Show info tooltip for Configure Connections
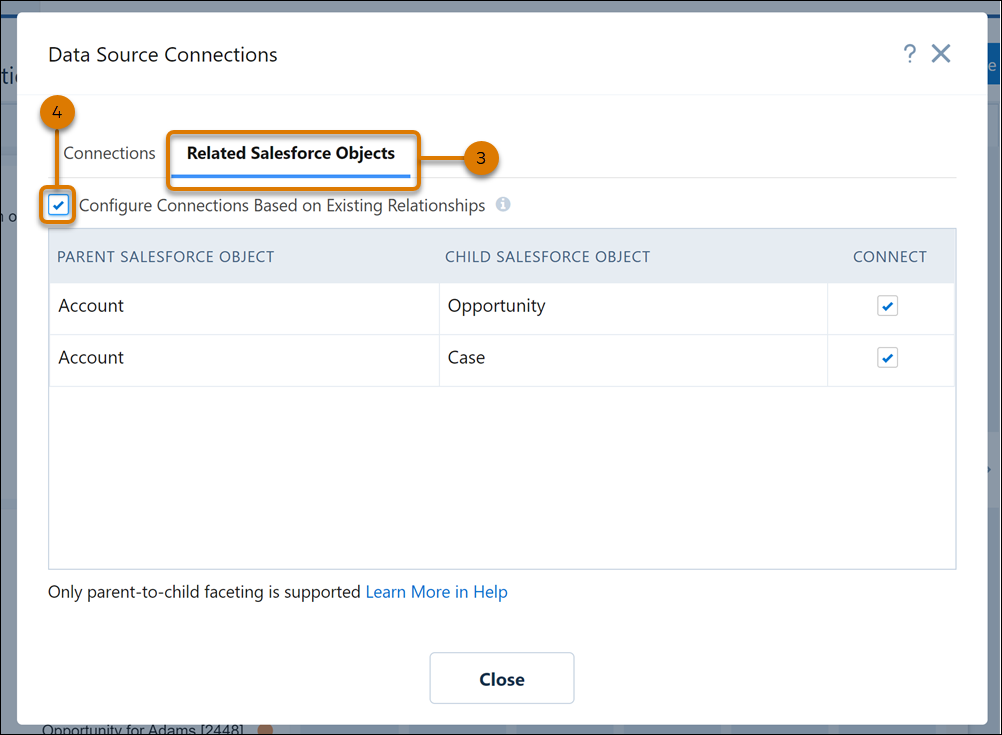Image resolution: width=1002 pixels, height=735 pixels. (x=503, y=205)
